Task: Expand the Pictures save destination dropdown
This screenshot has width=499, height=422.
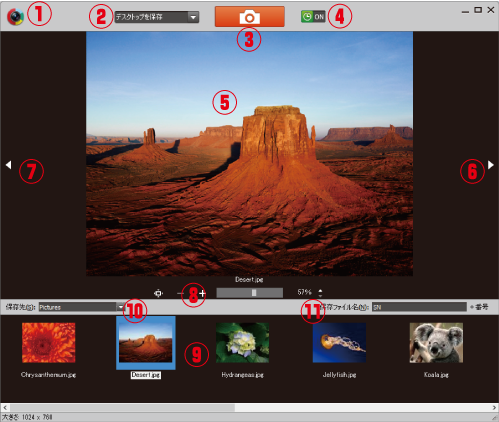Action: point(120,307)
